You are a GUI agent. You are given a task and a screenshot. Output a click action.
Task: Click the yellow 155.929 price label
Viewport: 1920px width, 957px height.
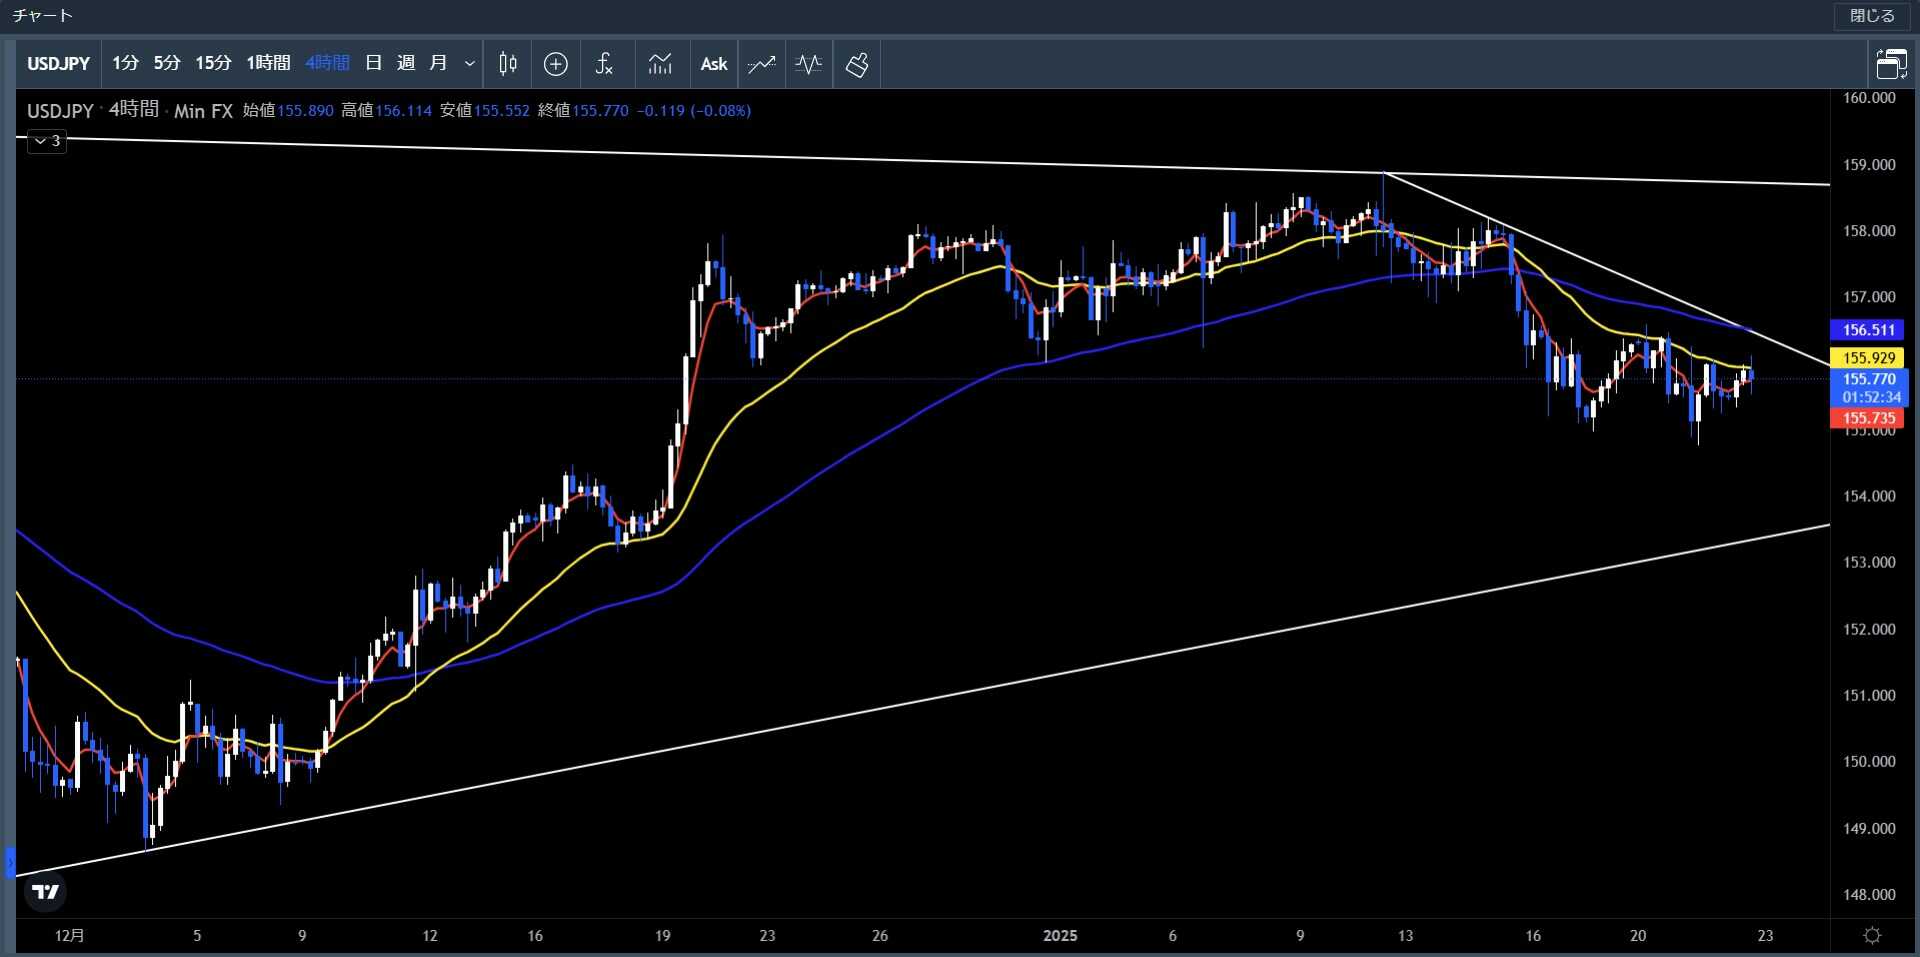pyautogui.click(x=1868, y=358)
